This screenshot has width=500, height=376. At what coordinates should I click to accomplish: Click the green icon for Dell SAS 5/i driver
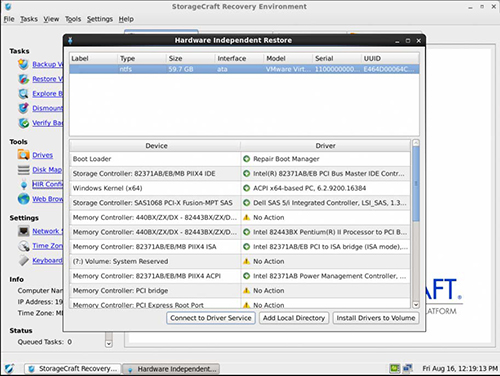[x=246, y=203]
